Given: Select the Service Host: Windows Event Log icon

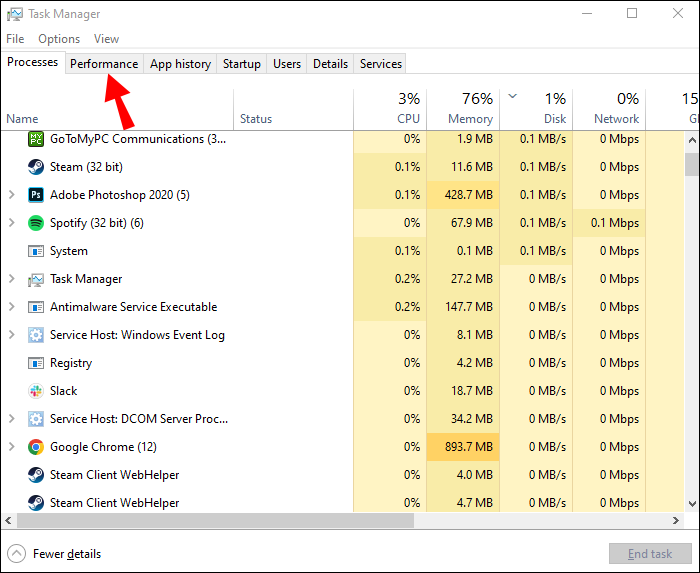Looking at the screenshot, I should pos(36,335).
